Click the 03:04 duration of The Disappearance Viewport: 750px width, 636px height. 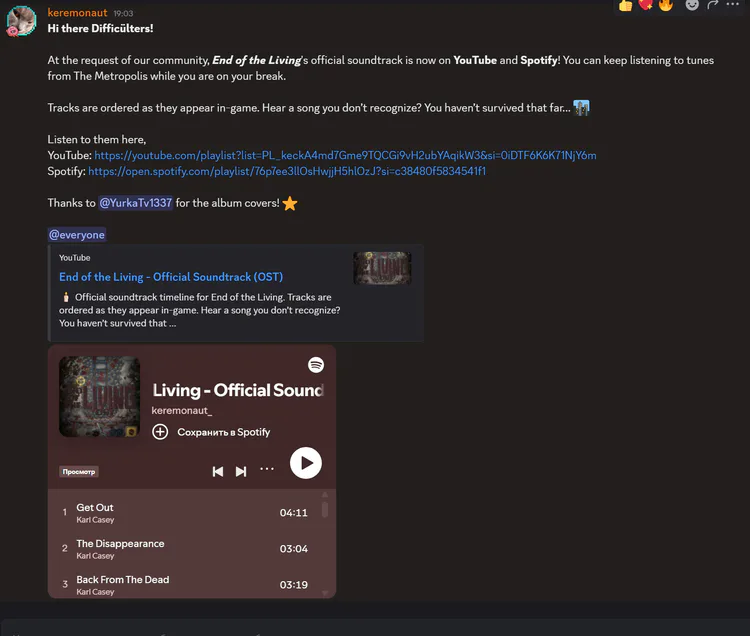pos(294,548)
